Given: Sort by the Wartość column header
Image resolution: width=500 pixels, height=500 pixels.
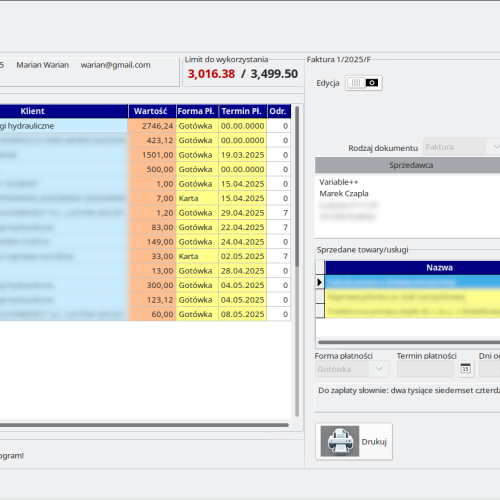Looking at the screenshot, I should 152,111.
